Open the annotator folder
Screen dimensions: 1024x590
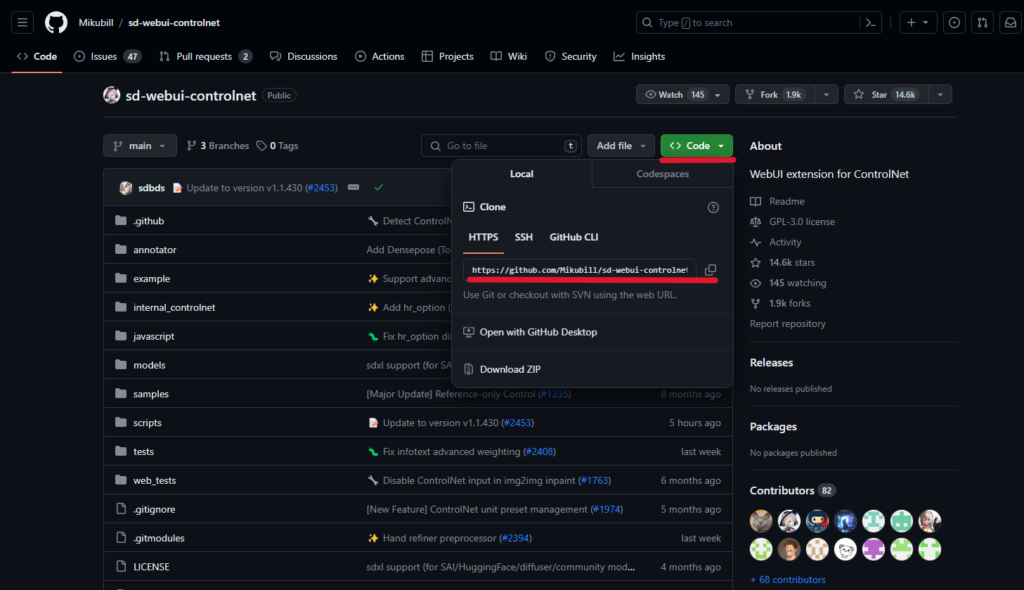coord(155,250)
